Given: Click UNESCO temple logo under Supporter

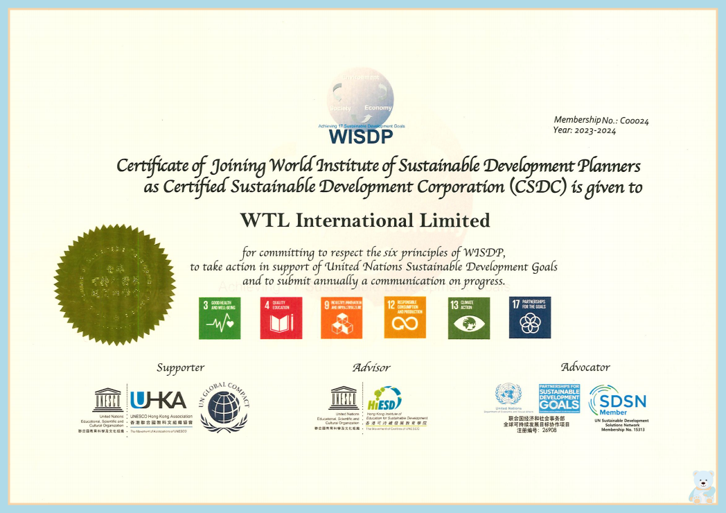Looking at the screenshot, I should tap(108, 400).
